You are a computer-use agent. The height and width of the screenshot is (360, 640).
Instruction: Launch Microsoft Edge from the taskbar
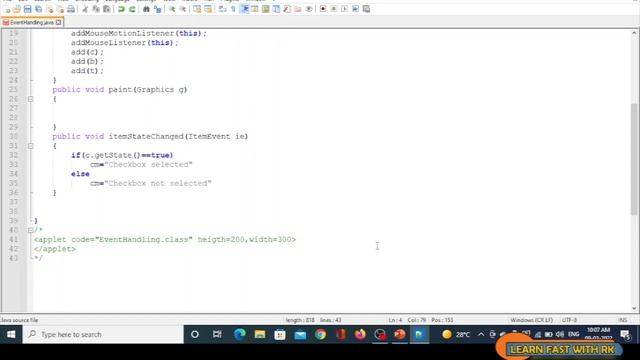pyautogui.click(x=240, y=334)
